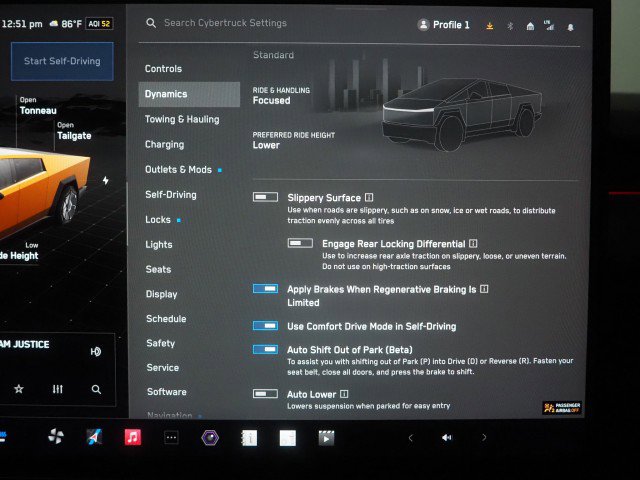Tap the Cybertruck wireframe illustration
The height and width of the screenshot is (480, 640).
[461, 114]
